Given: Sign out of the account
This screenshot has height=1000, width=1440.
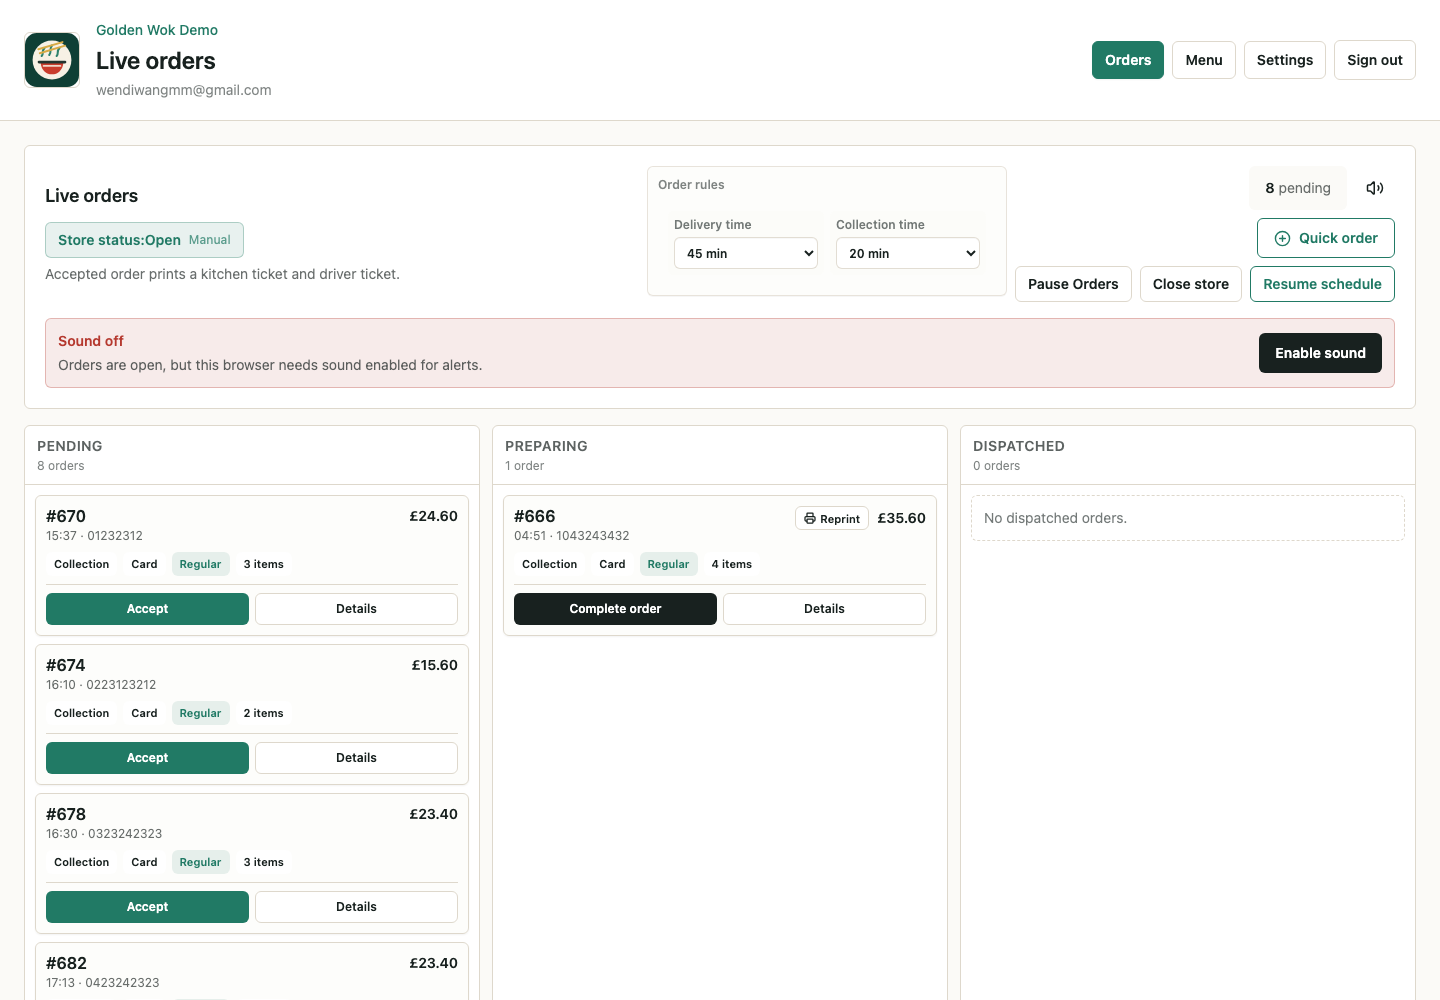Looking at the screenshot, I should pos(1375,60).
